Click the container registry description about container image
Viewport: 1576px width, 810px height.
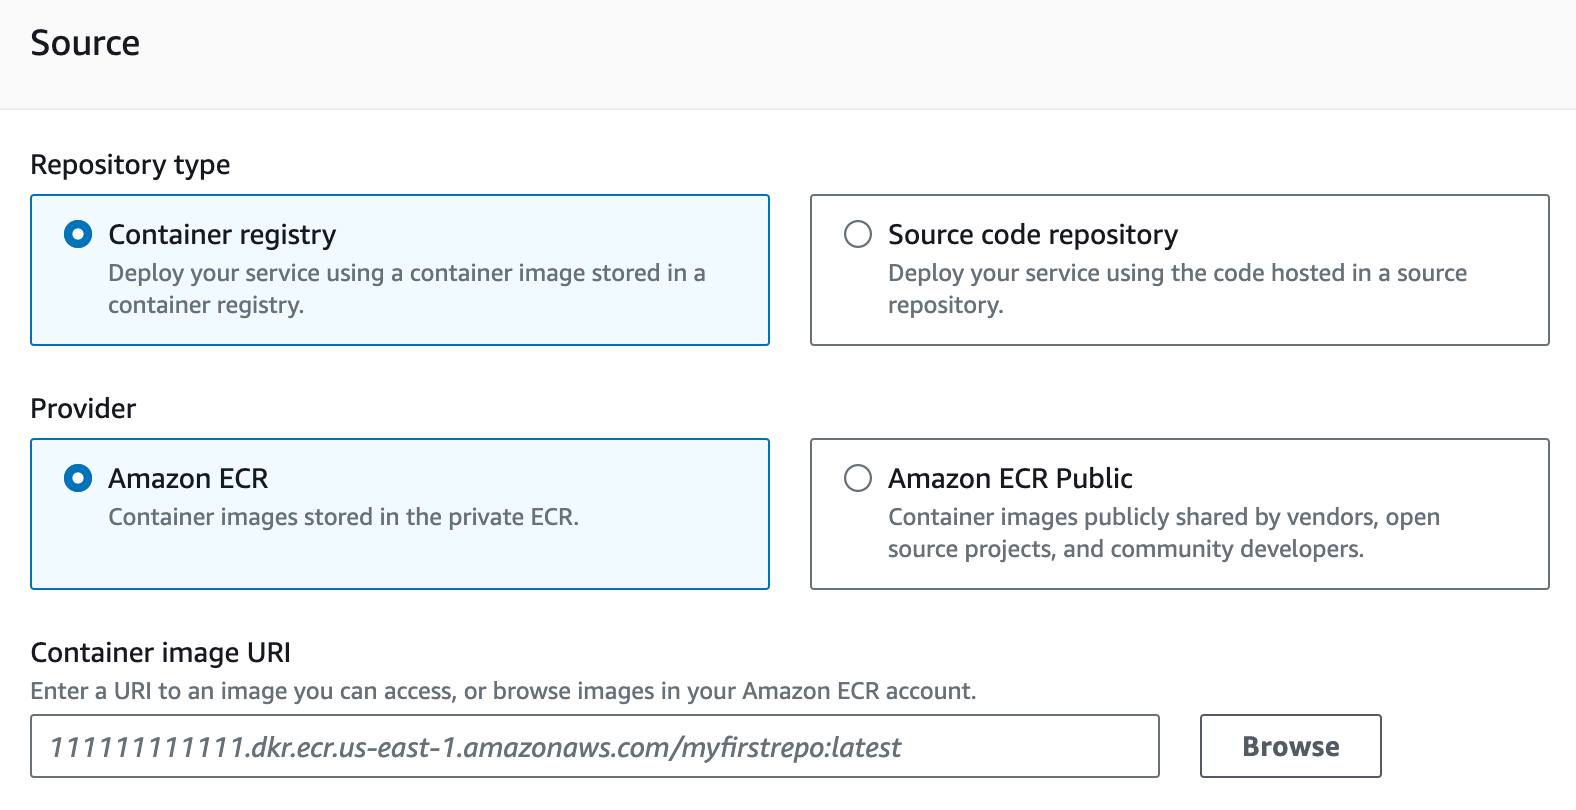407,289
